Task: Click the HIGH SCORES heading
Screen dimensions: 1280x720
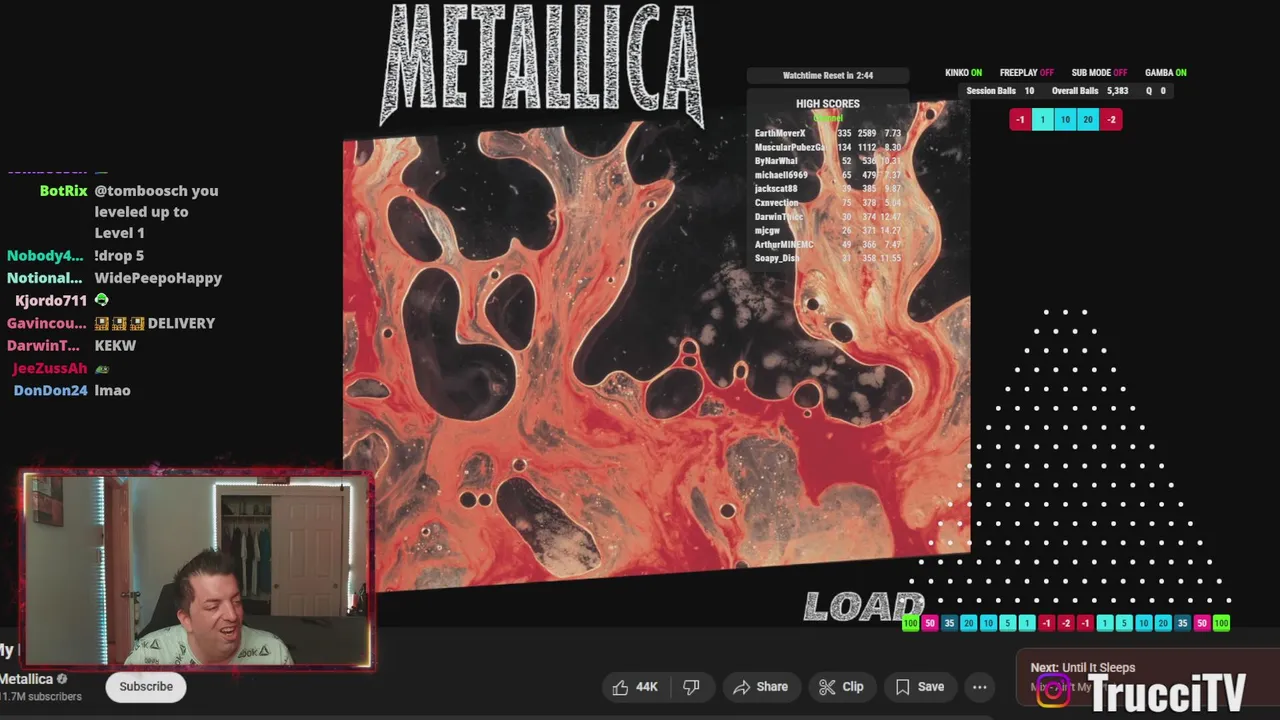Action: point(828,104)
